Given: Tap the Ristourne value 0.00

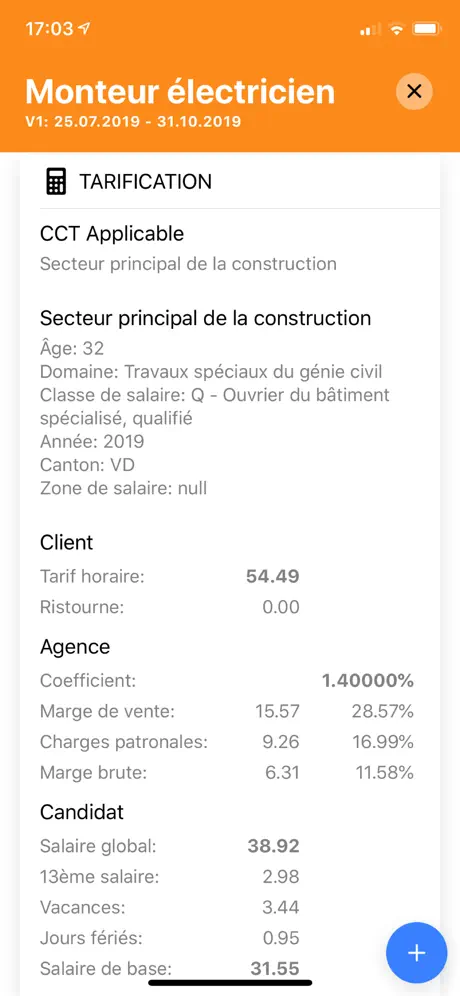Looking at the screenshot, I should tap(281, 607).
